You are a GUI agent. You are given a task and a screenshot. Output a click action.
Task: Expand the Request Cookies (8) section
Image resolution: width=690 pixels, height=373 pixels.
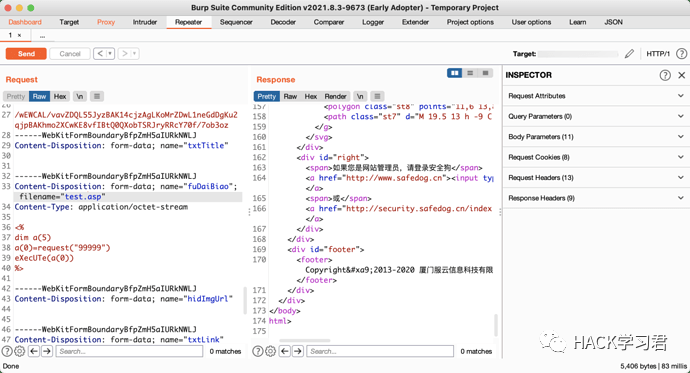point(596,157)
